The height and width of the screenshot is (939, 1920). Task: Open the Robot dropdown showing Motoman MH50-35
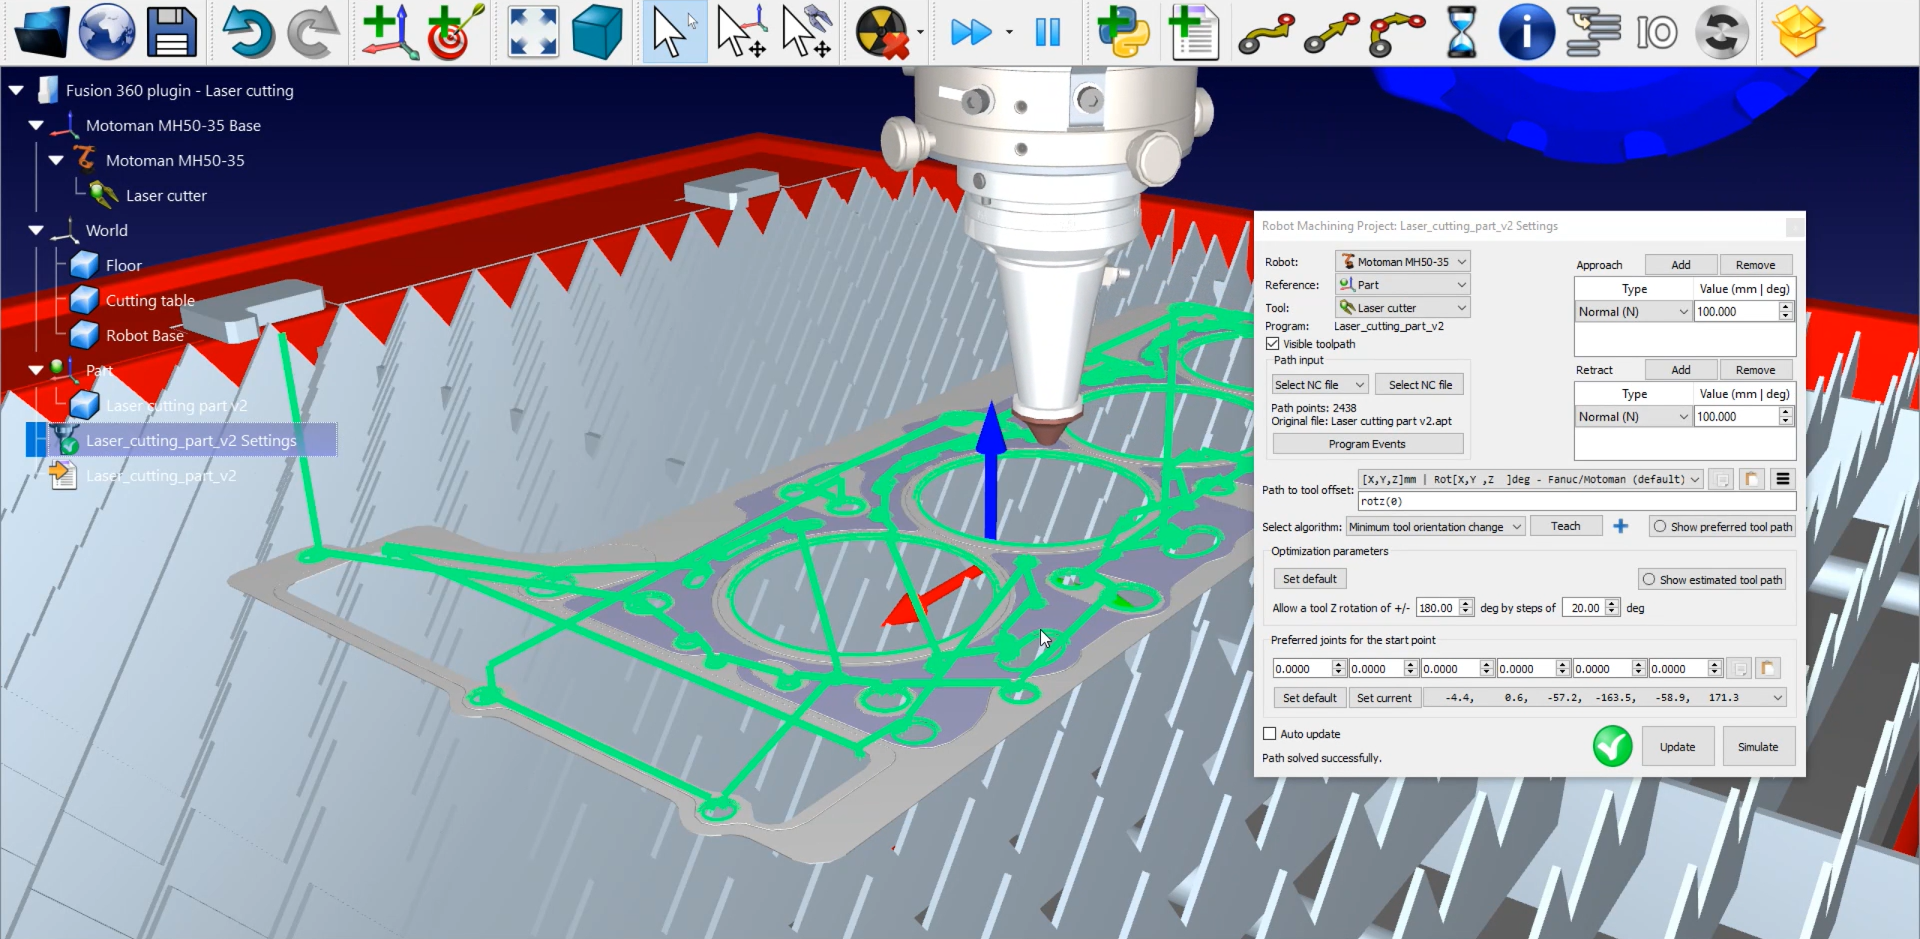point(1402,262)
